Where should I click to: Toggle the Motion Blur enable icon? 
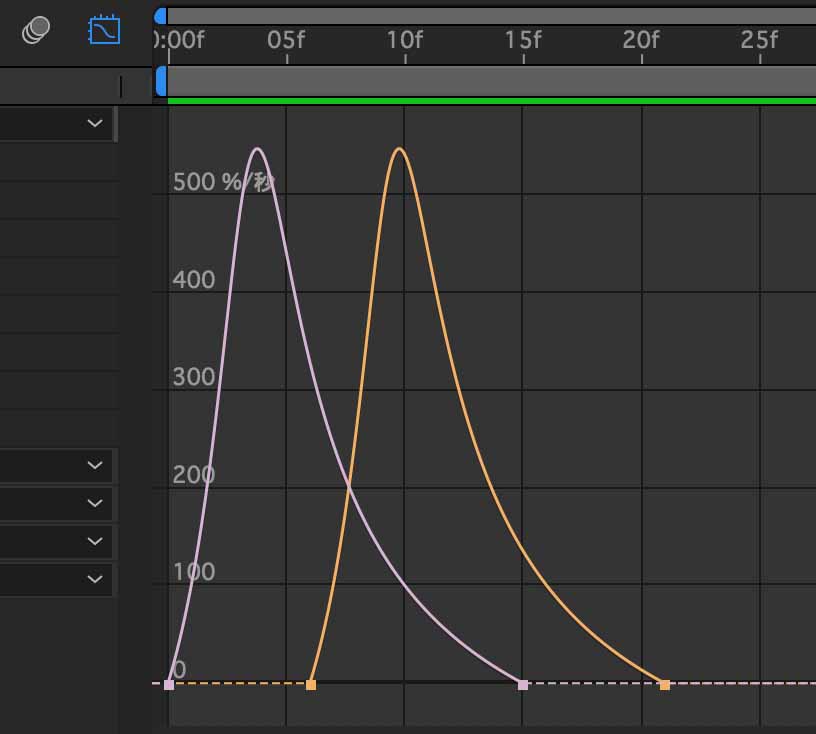(36, 30)
